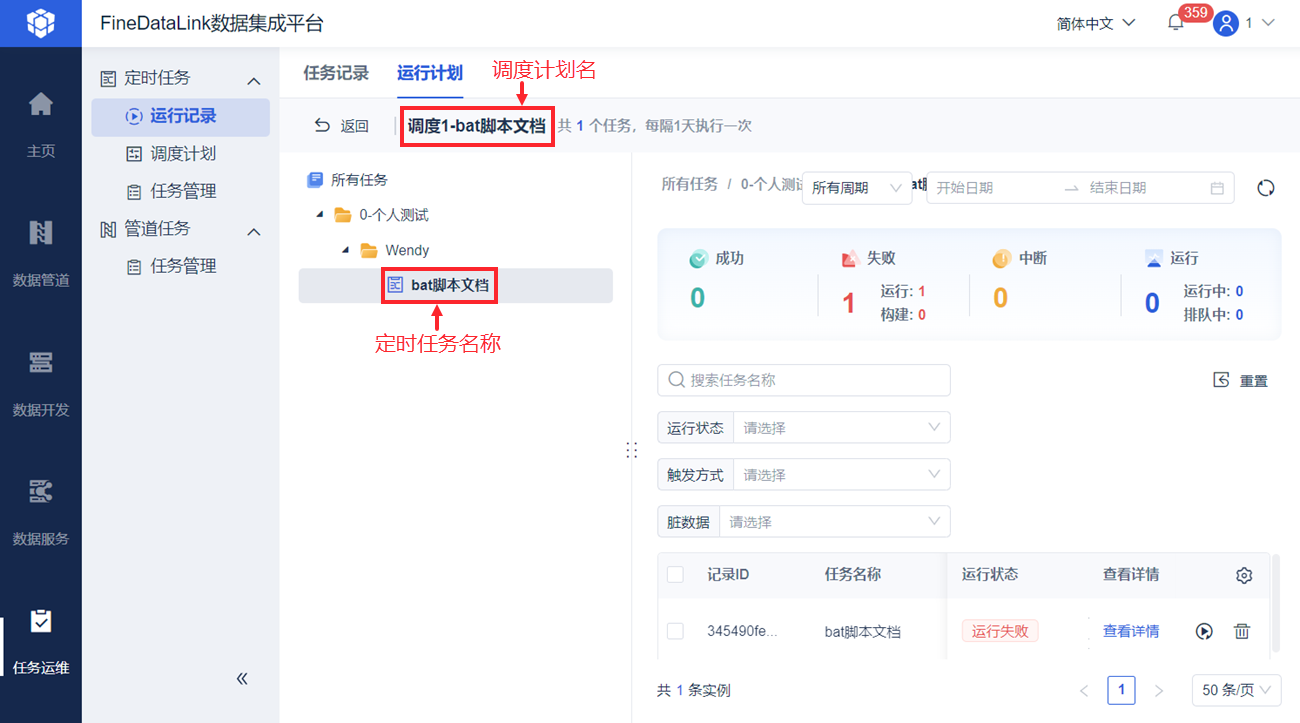
Task: Click the search magnifier icon
Action: 676,380
